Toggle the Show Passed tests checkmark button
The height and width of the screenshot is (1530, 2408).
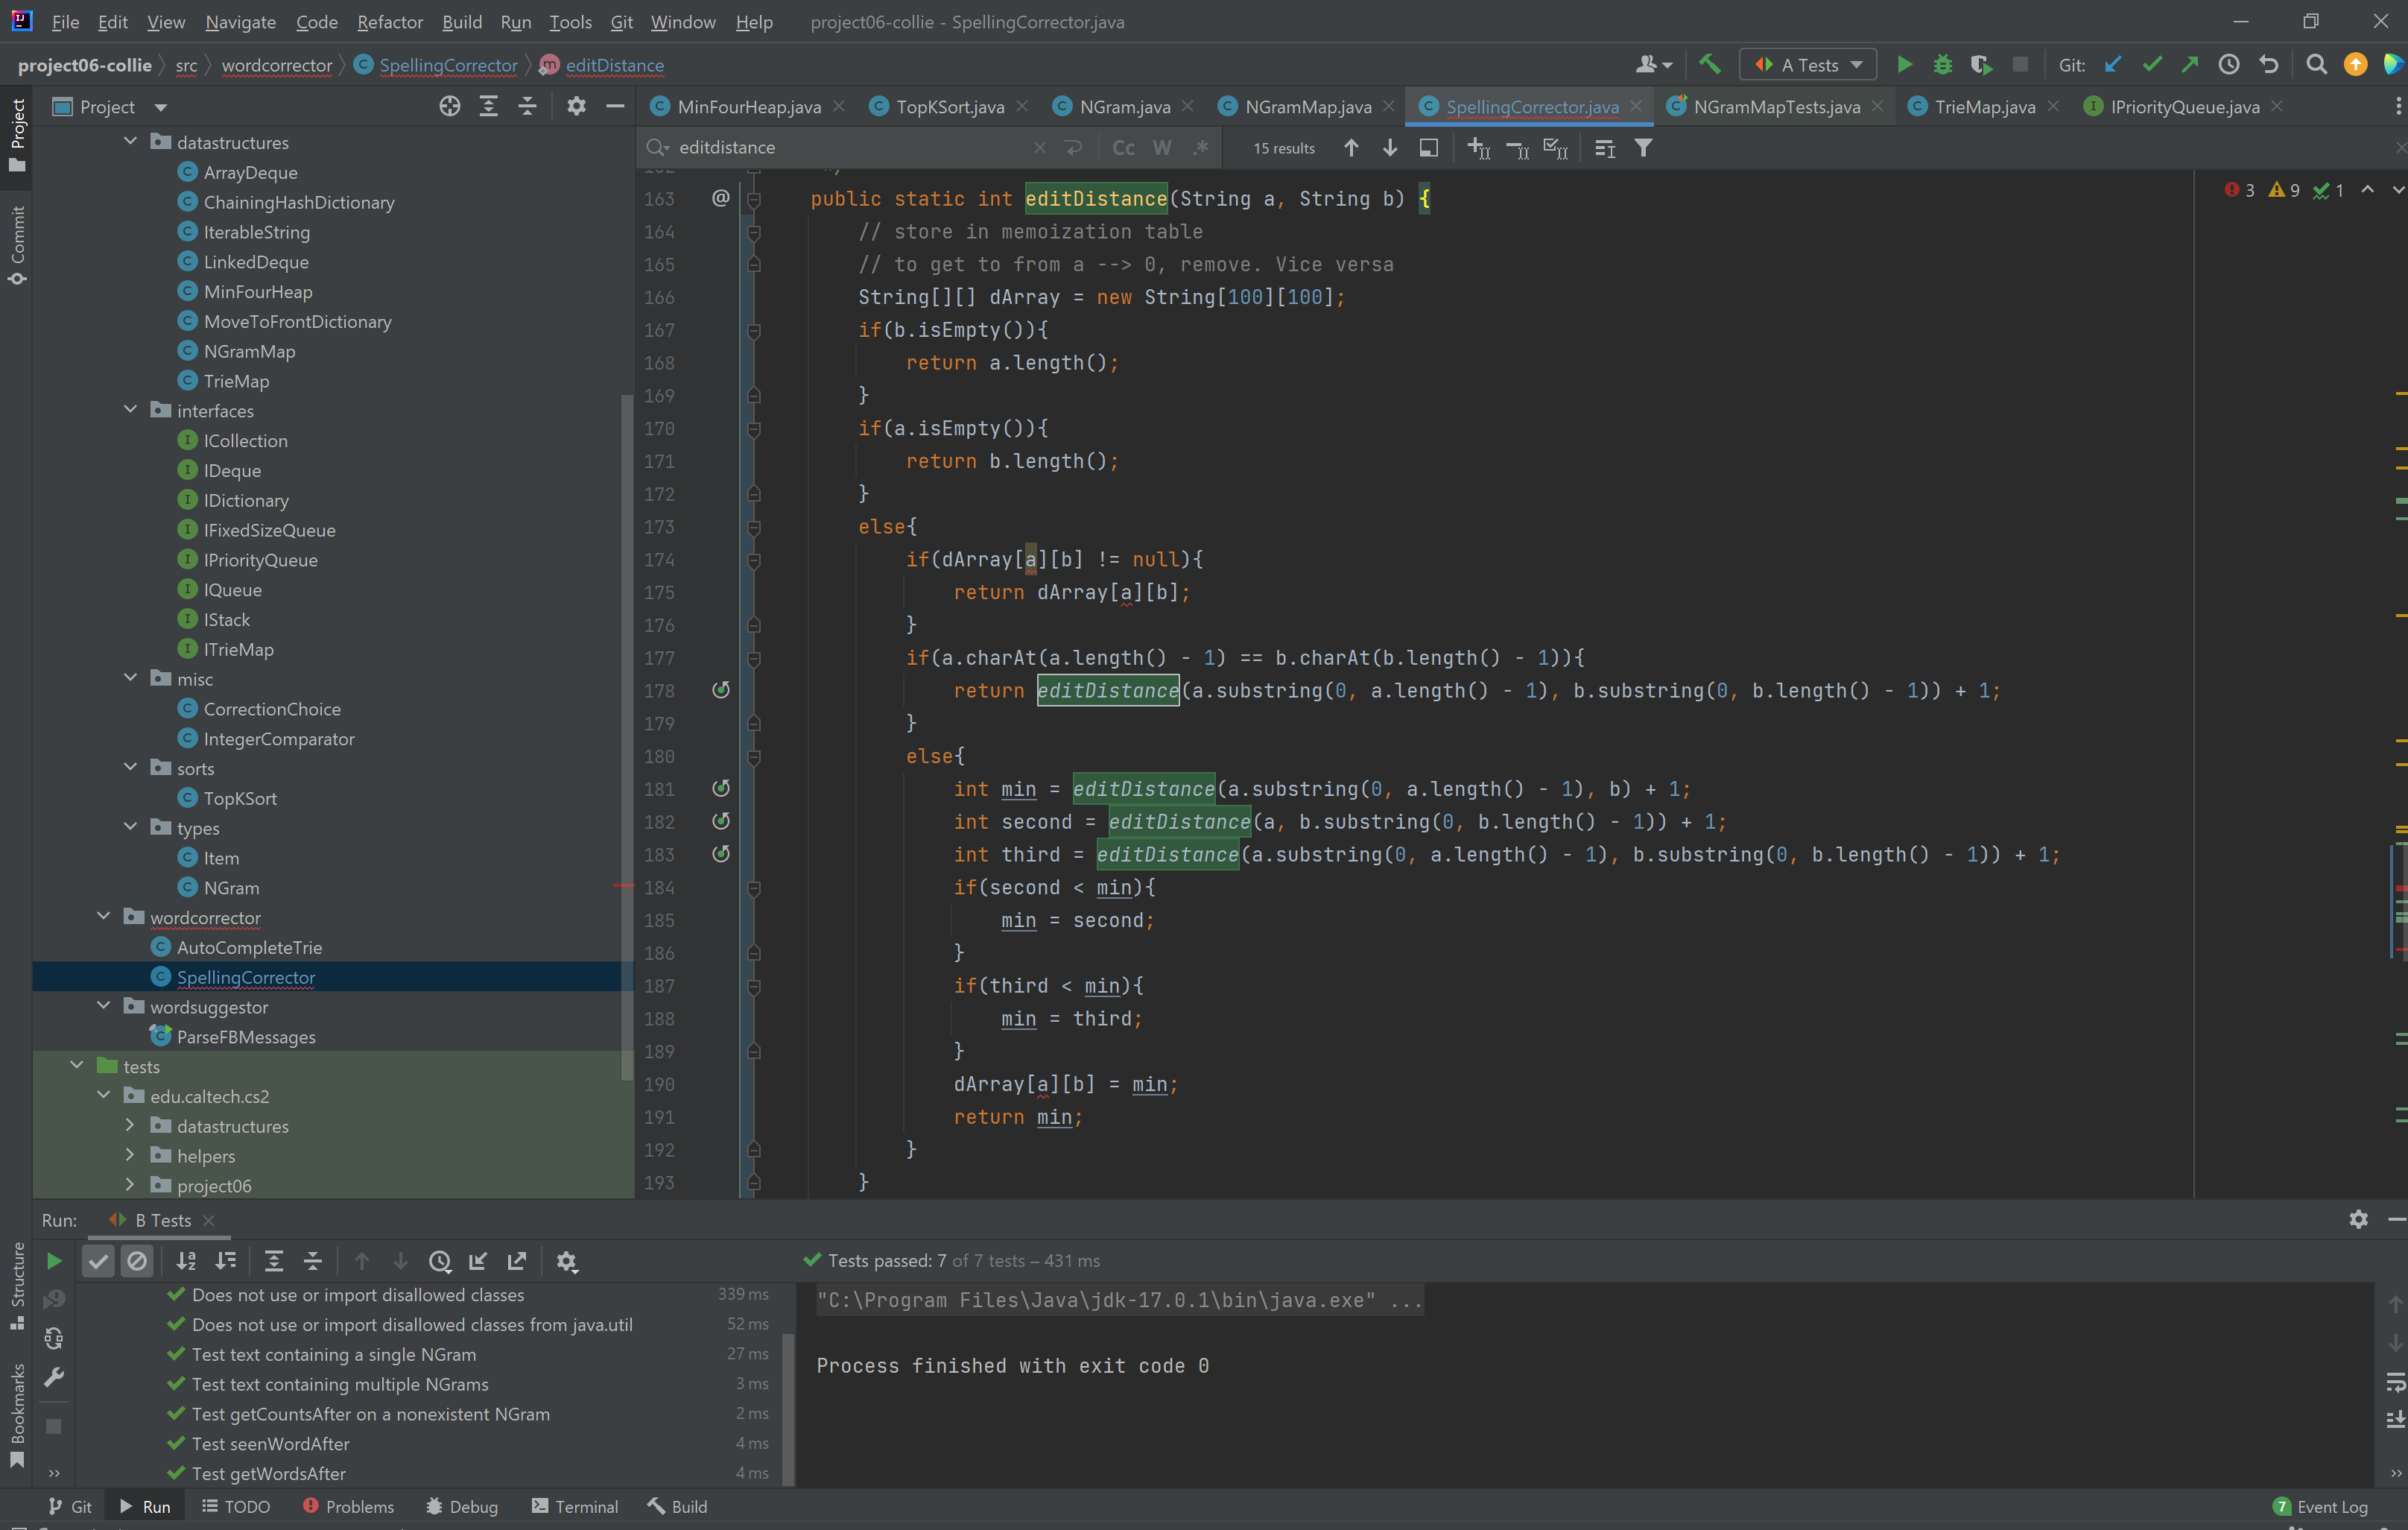98,1261
